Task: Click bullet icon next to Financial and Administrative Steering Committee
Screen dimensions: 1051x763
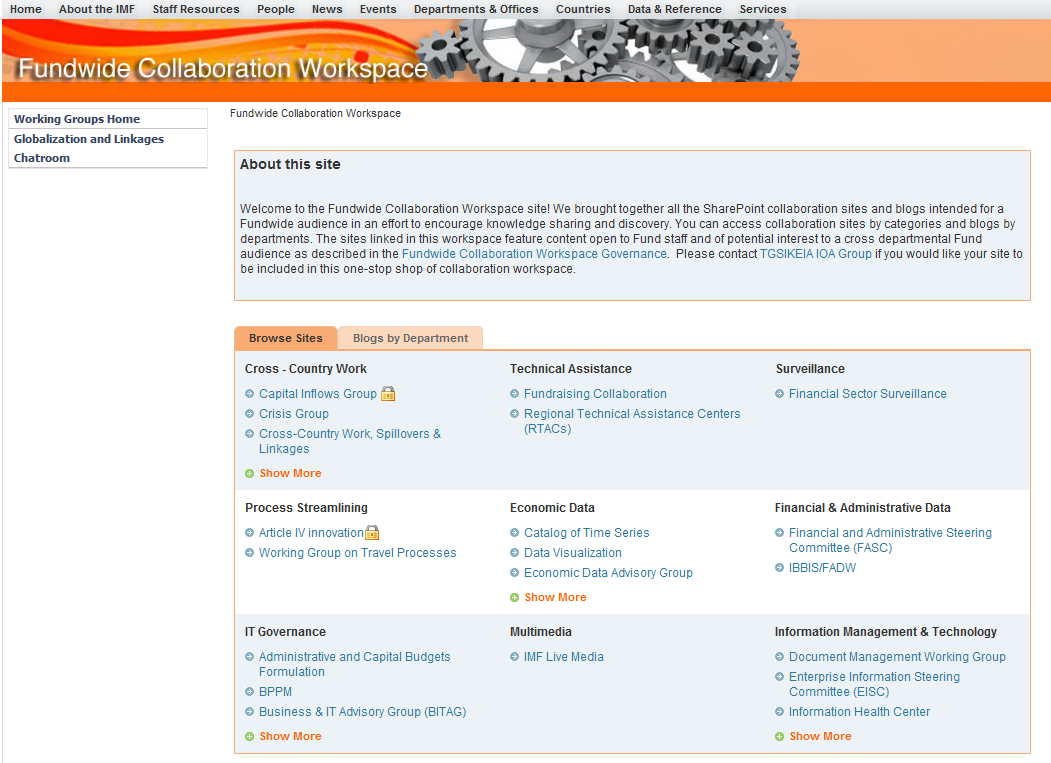Action: (779, 532)
